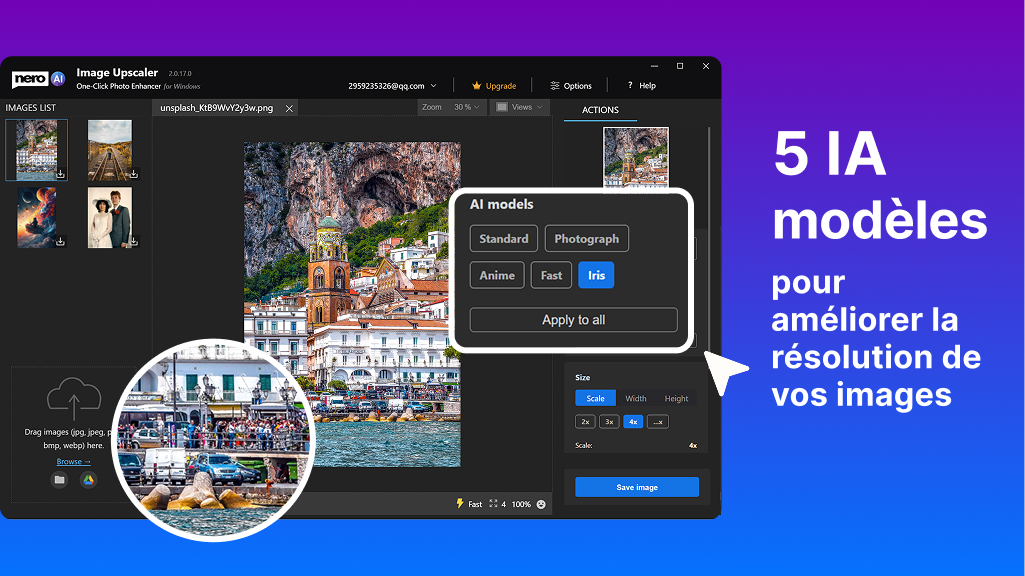1025x576 pixels.
Task: Click the fit-to-screen icon near 100%
Action: coord(492,503)
